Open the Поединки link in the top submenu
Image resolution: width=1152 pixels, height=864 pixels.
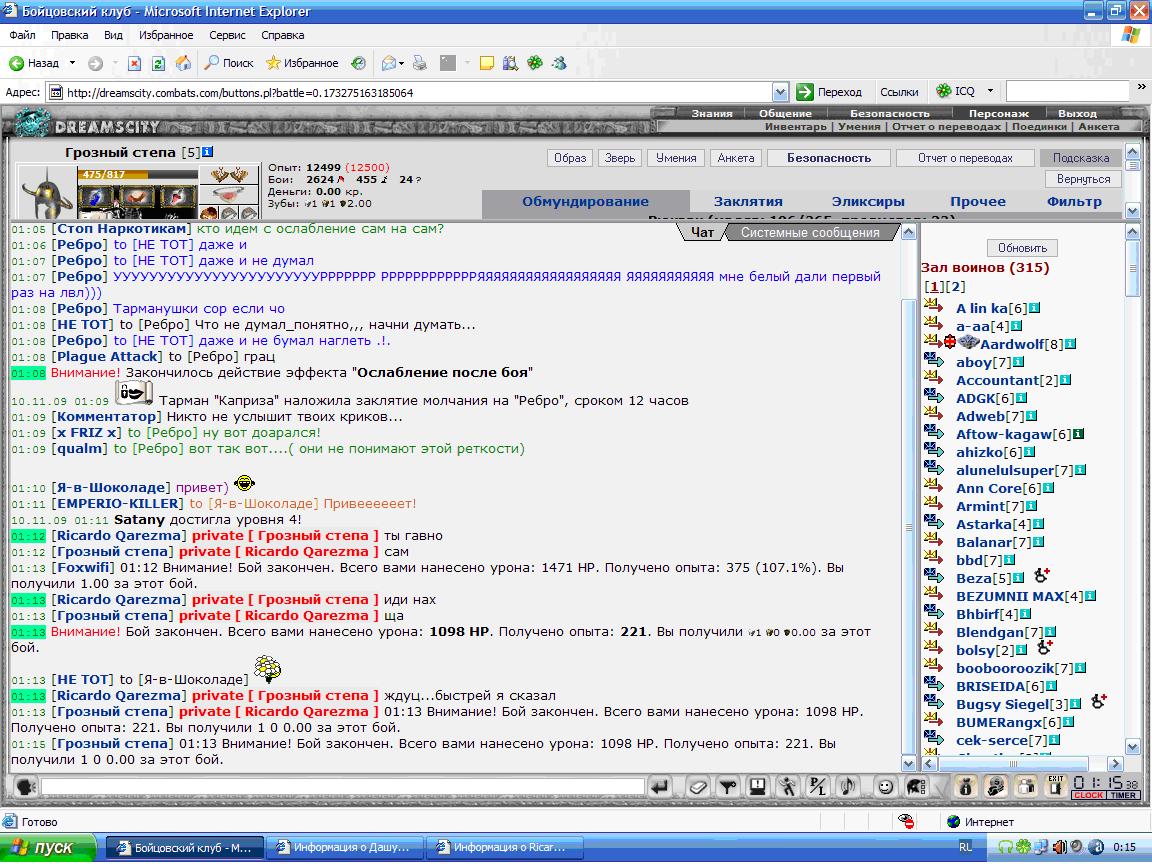pyautogui.click(x=1039, y=126)
